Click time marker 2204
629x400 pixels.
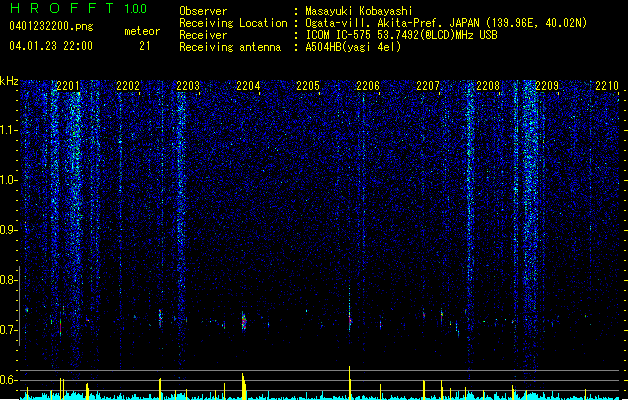tap(248, 86)
